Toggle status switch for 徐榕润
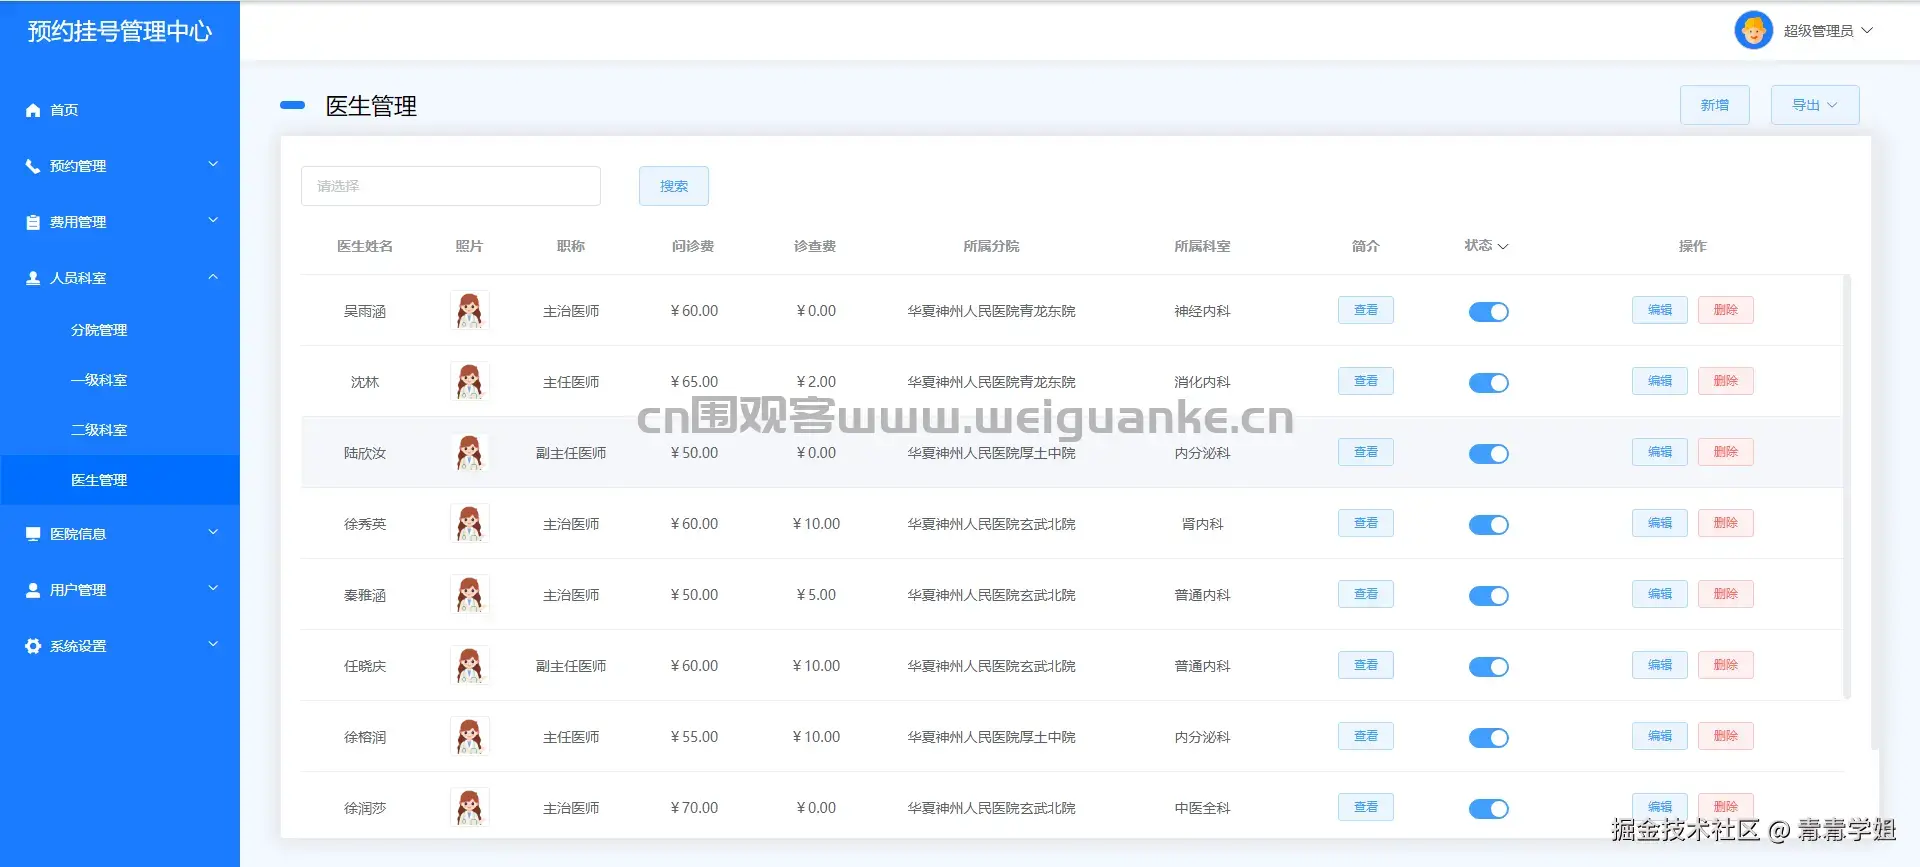1920x867 pixels. coord(1488,738)
